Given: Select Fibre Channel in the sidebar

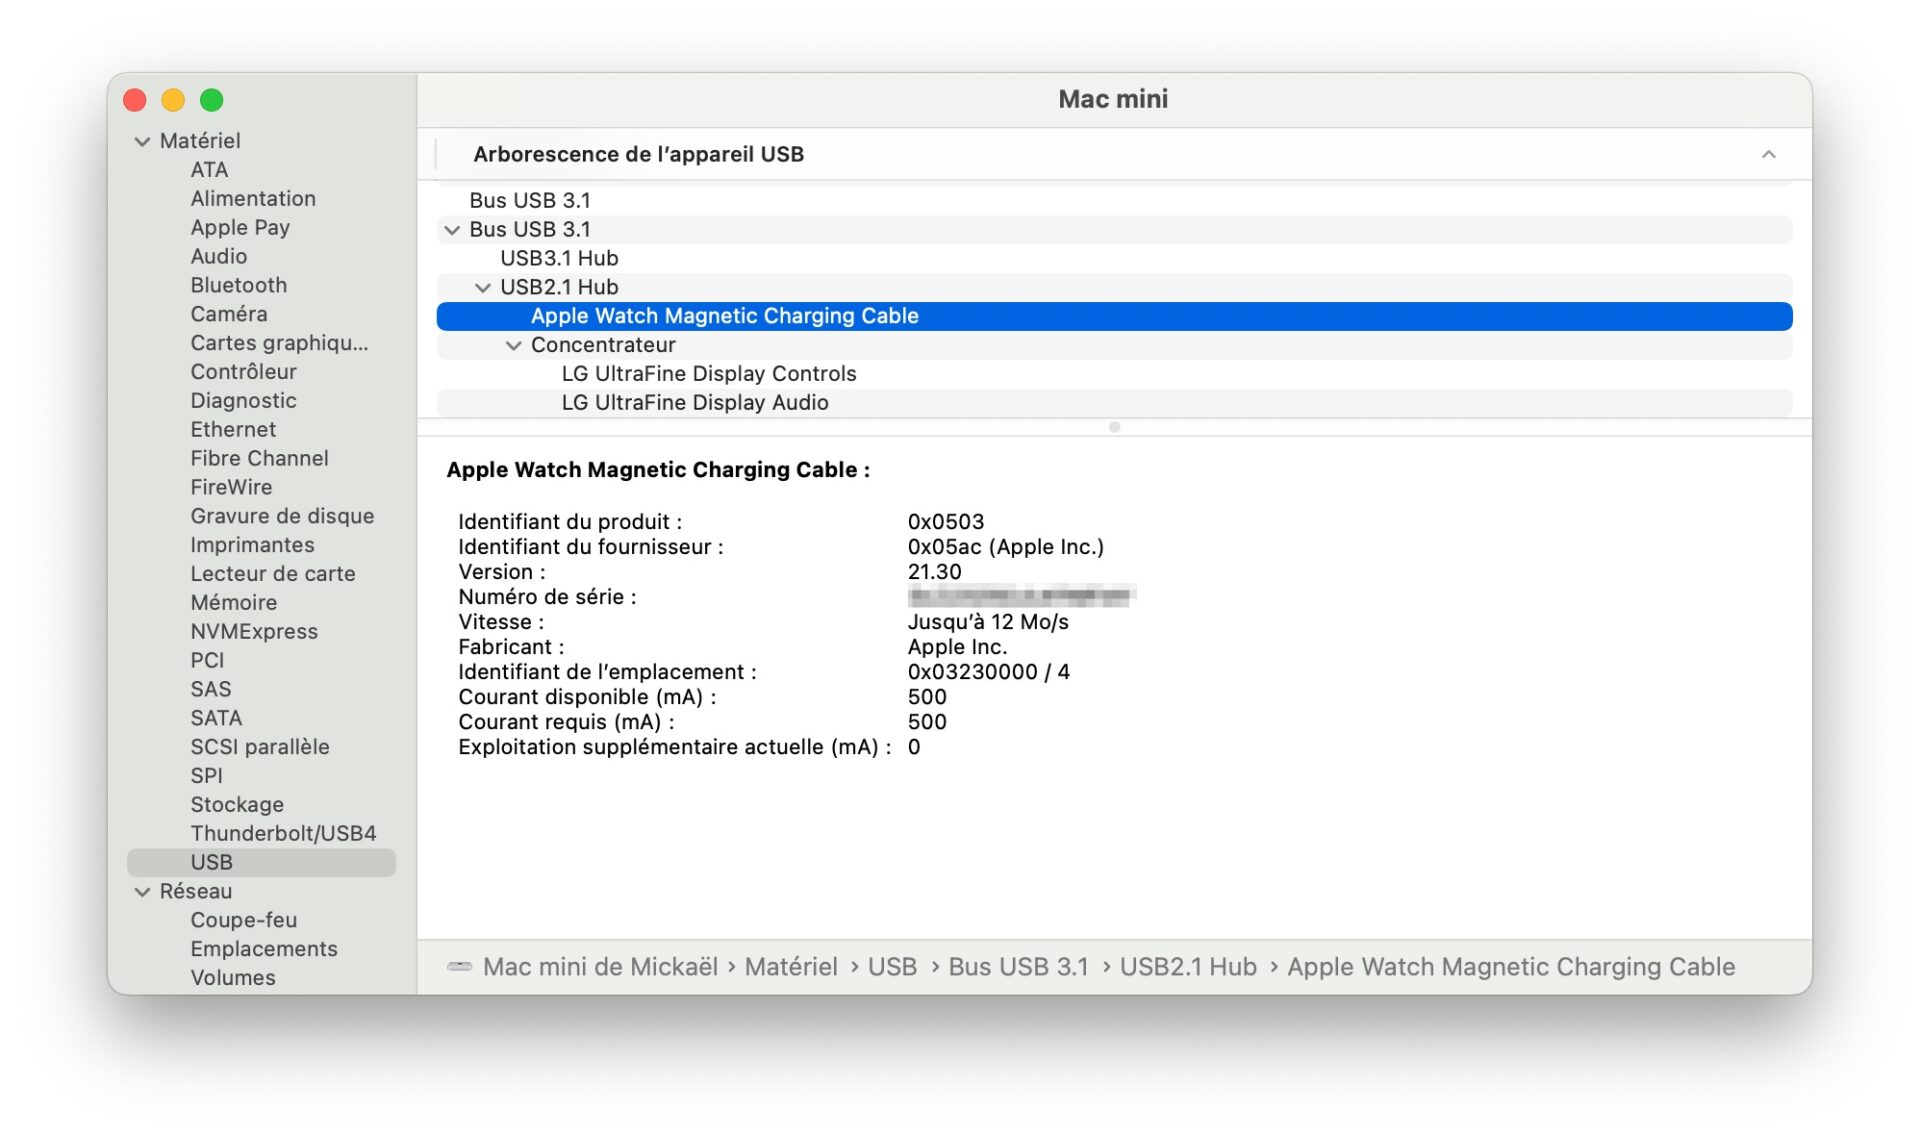Looking at the screenshot, I should point(259,458).
